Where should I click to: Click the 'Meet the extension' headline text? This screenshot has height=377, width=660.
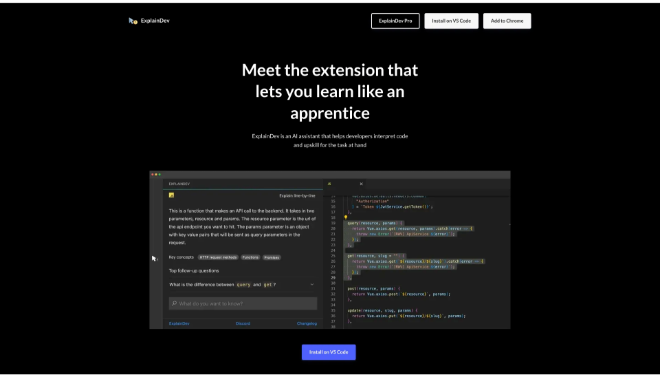(330, 91)
